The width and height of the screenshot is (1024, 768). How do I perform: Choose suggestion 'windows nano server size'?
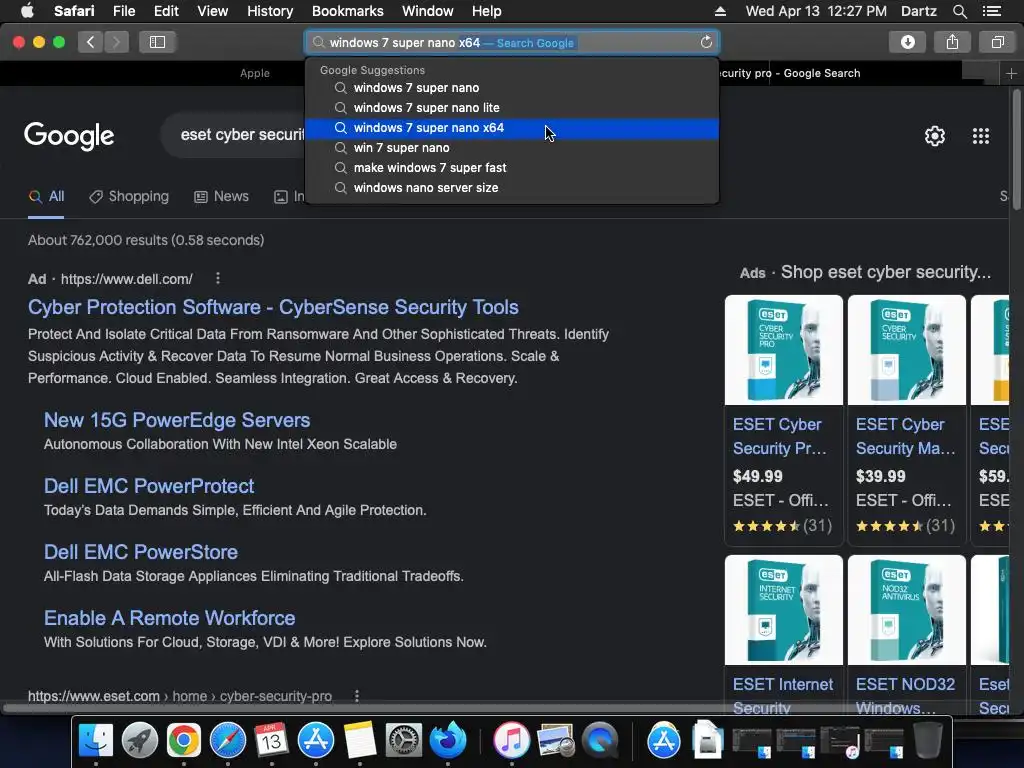[x=512, y=188]
